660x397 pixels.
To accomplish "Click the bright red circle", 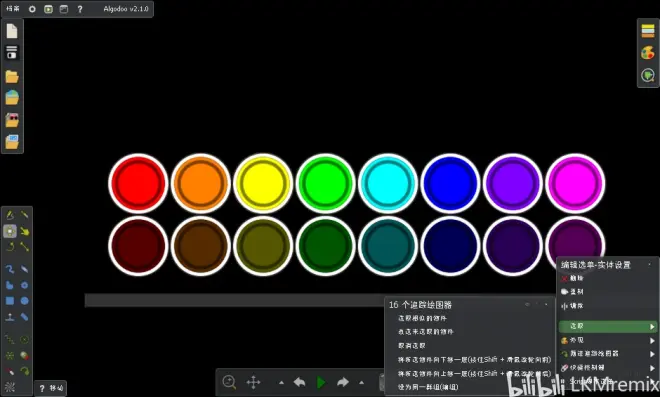I will point(138,184).
